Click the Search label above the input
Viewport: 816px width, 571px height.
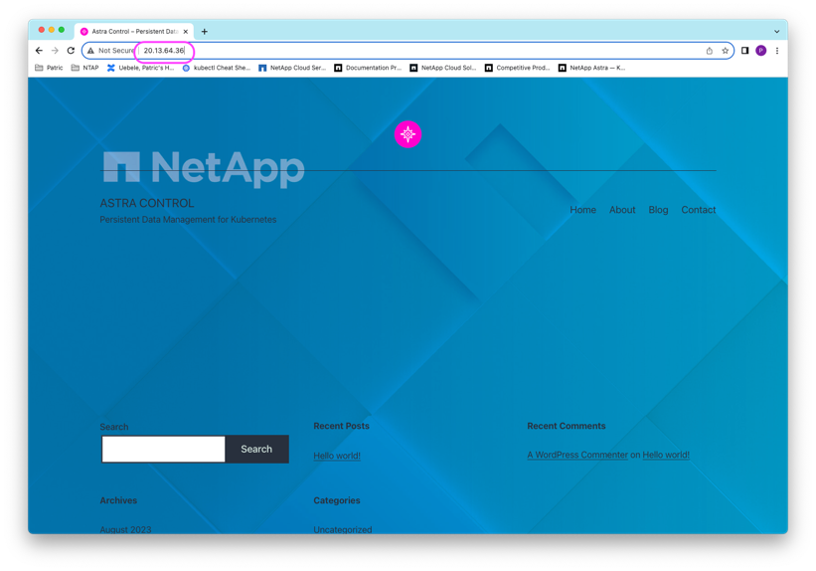[x=114, y=427]
